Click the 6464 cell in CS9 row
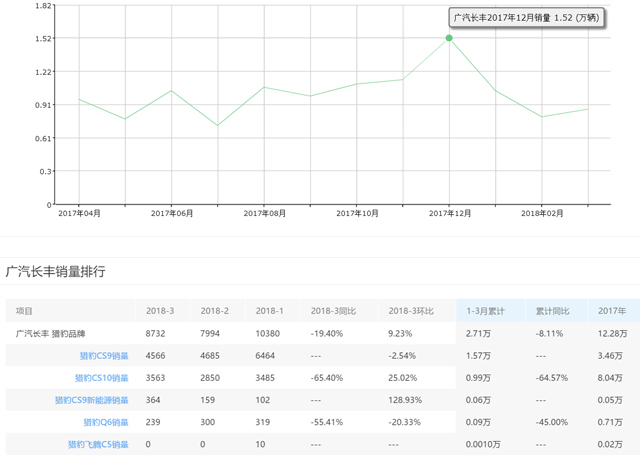 pyautogui.click(x=265, y=356)
